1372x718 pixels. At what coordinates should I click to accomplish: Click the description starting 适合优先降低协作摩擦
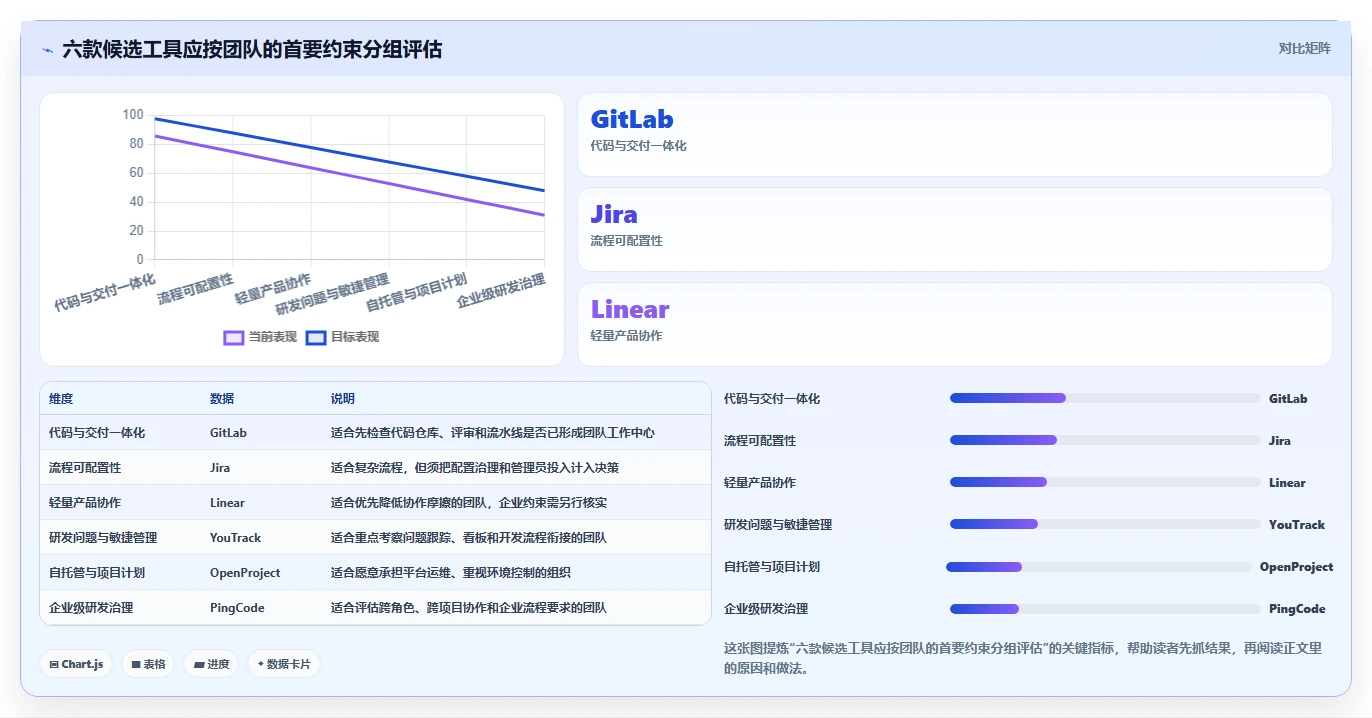pos(469,503)
